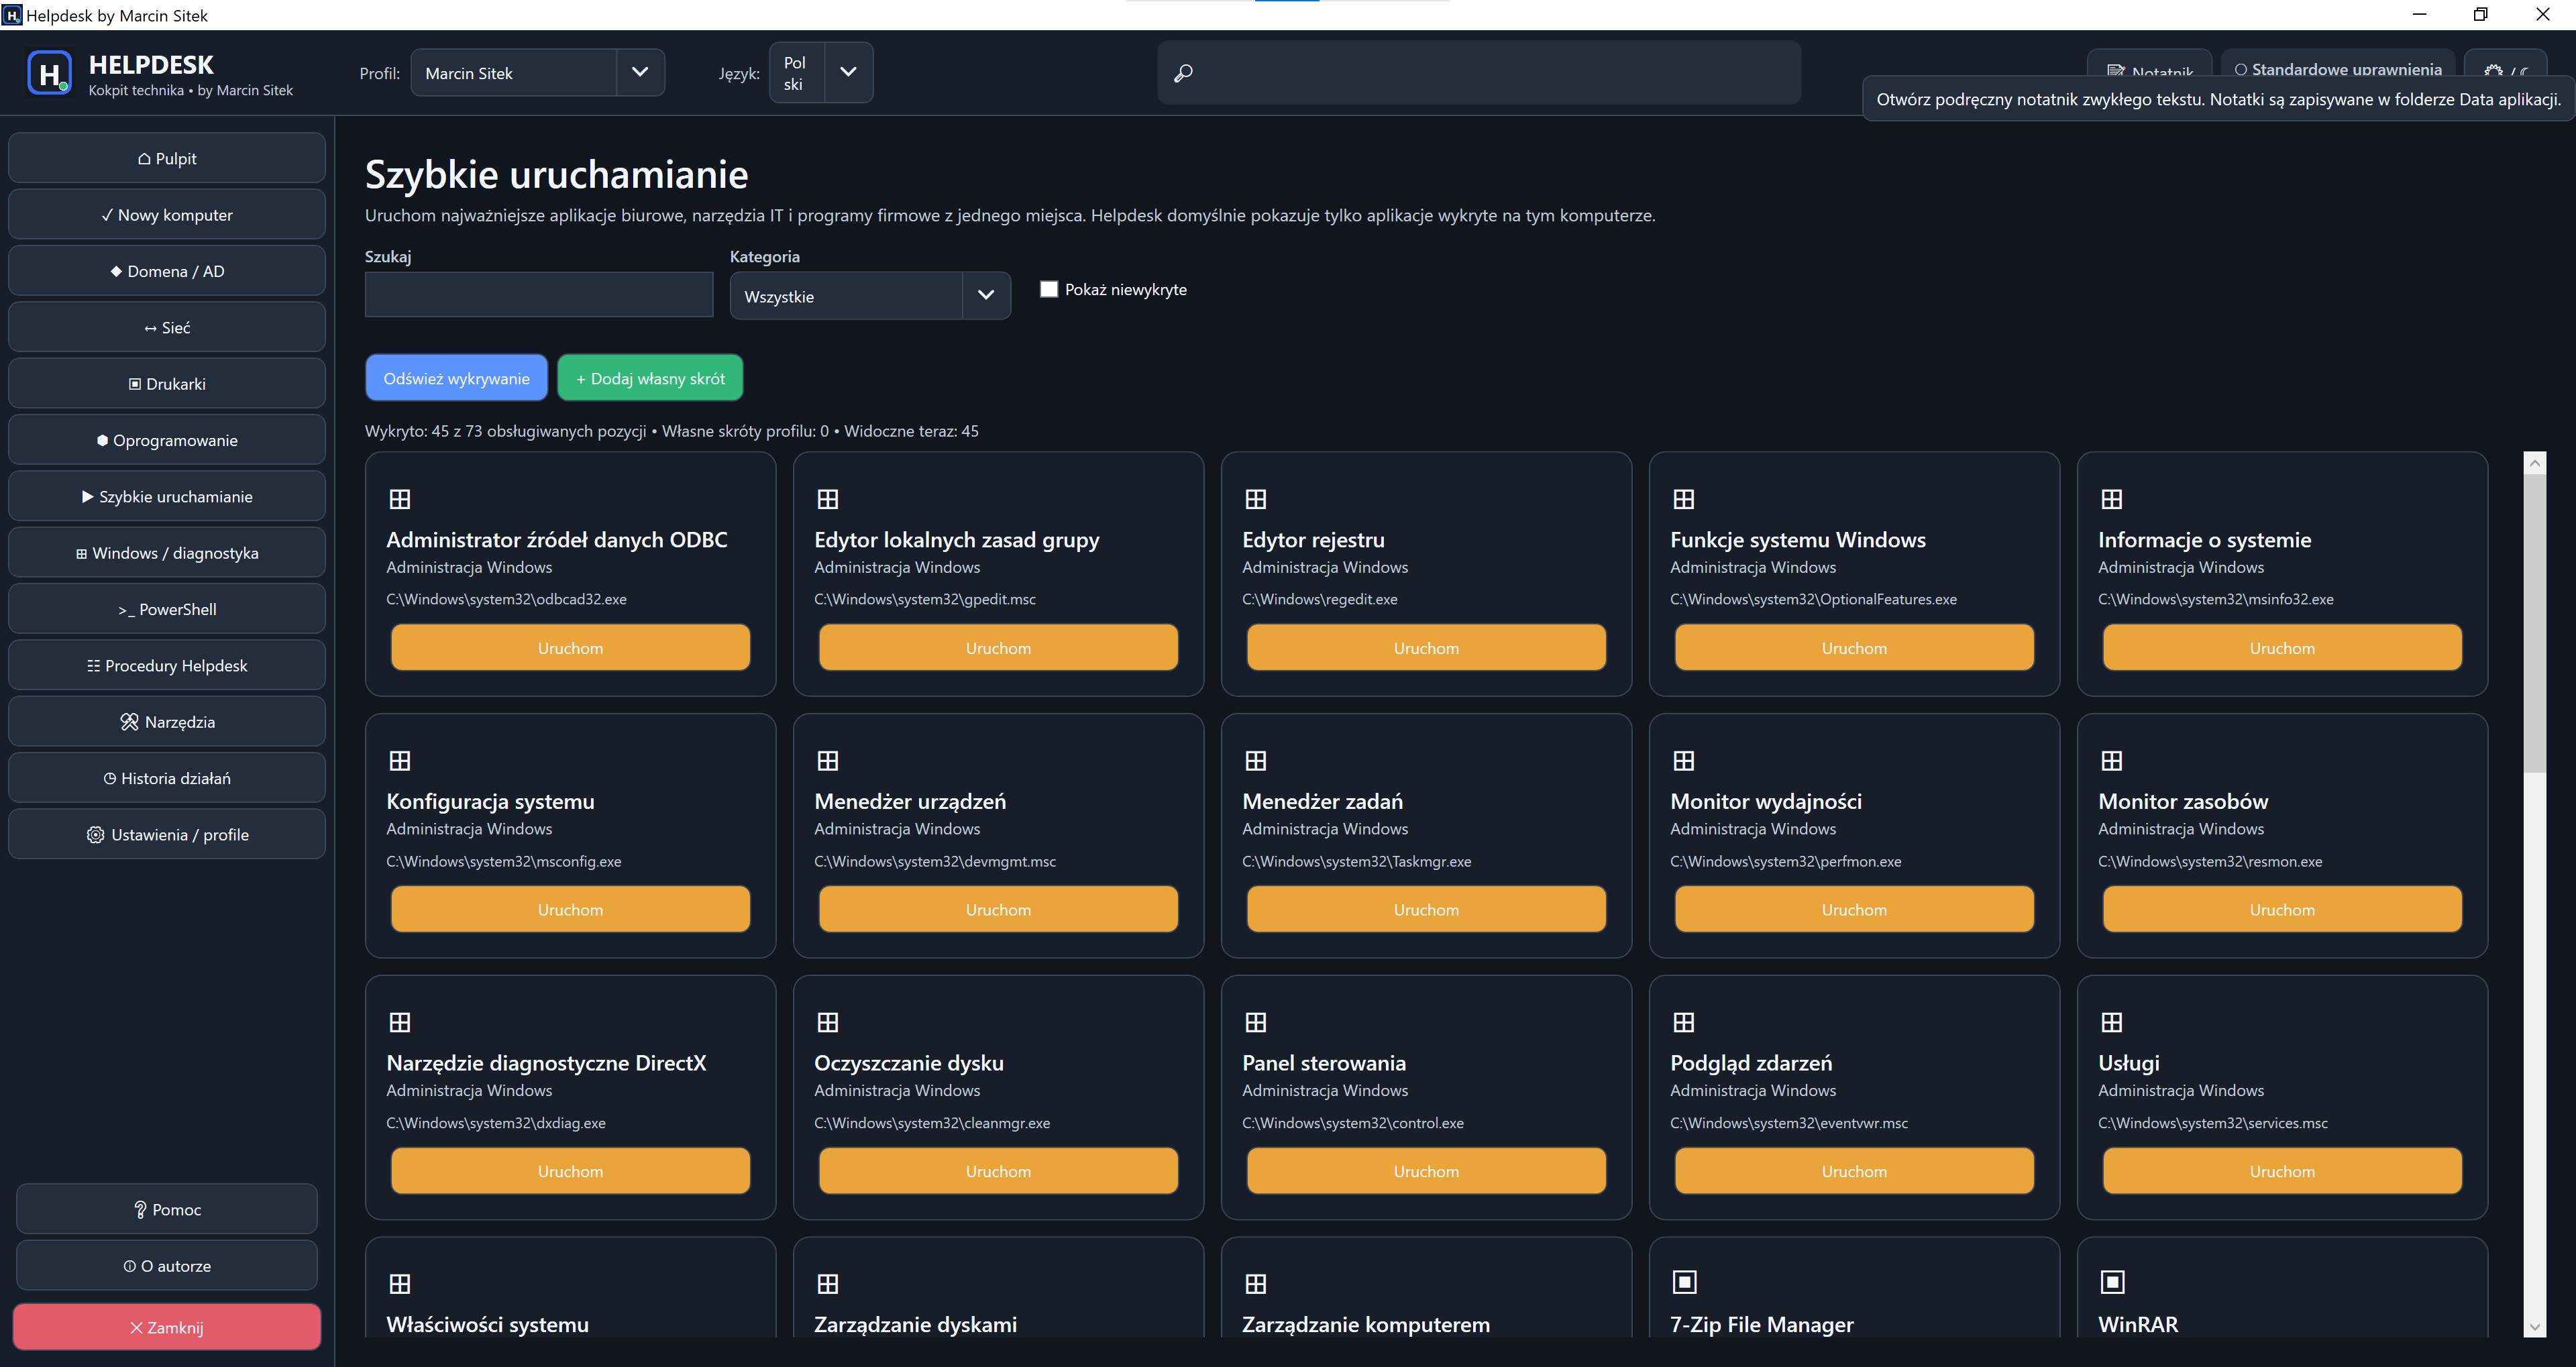2576x1367 pixels.
Task: Open Domena / AD in the sidebar
Action: coord(167,271)
